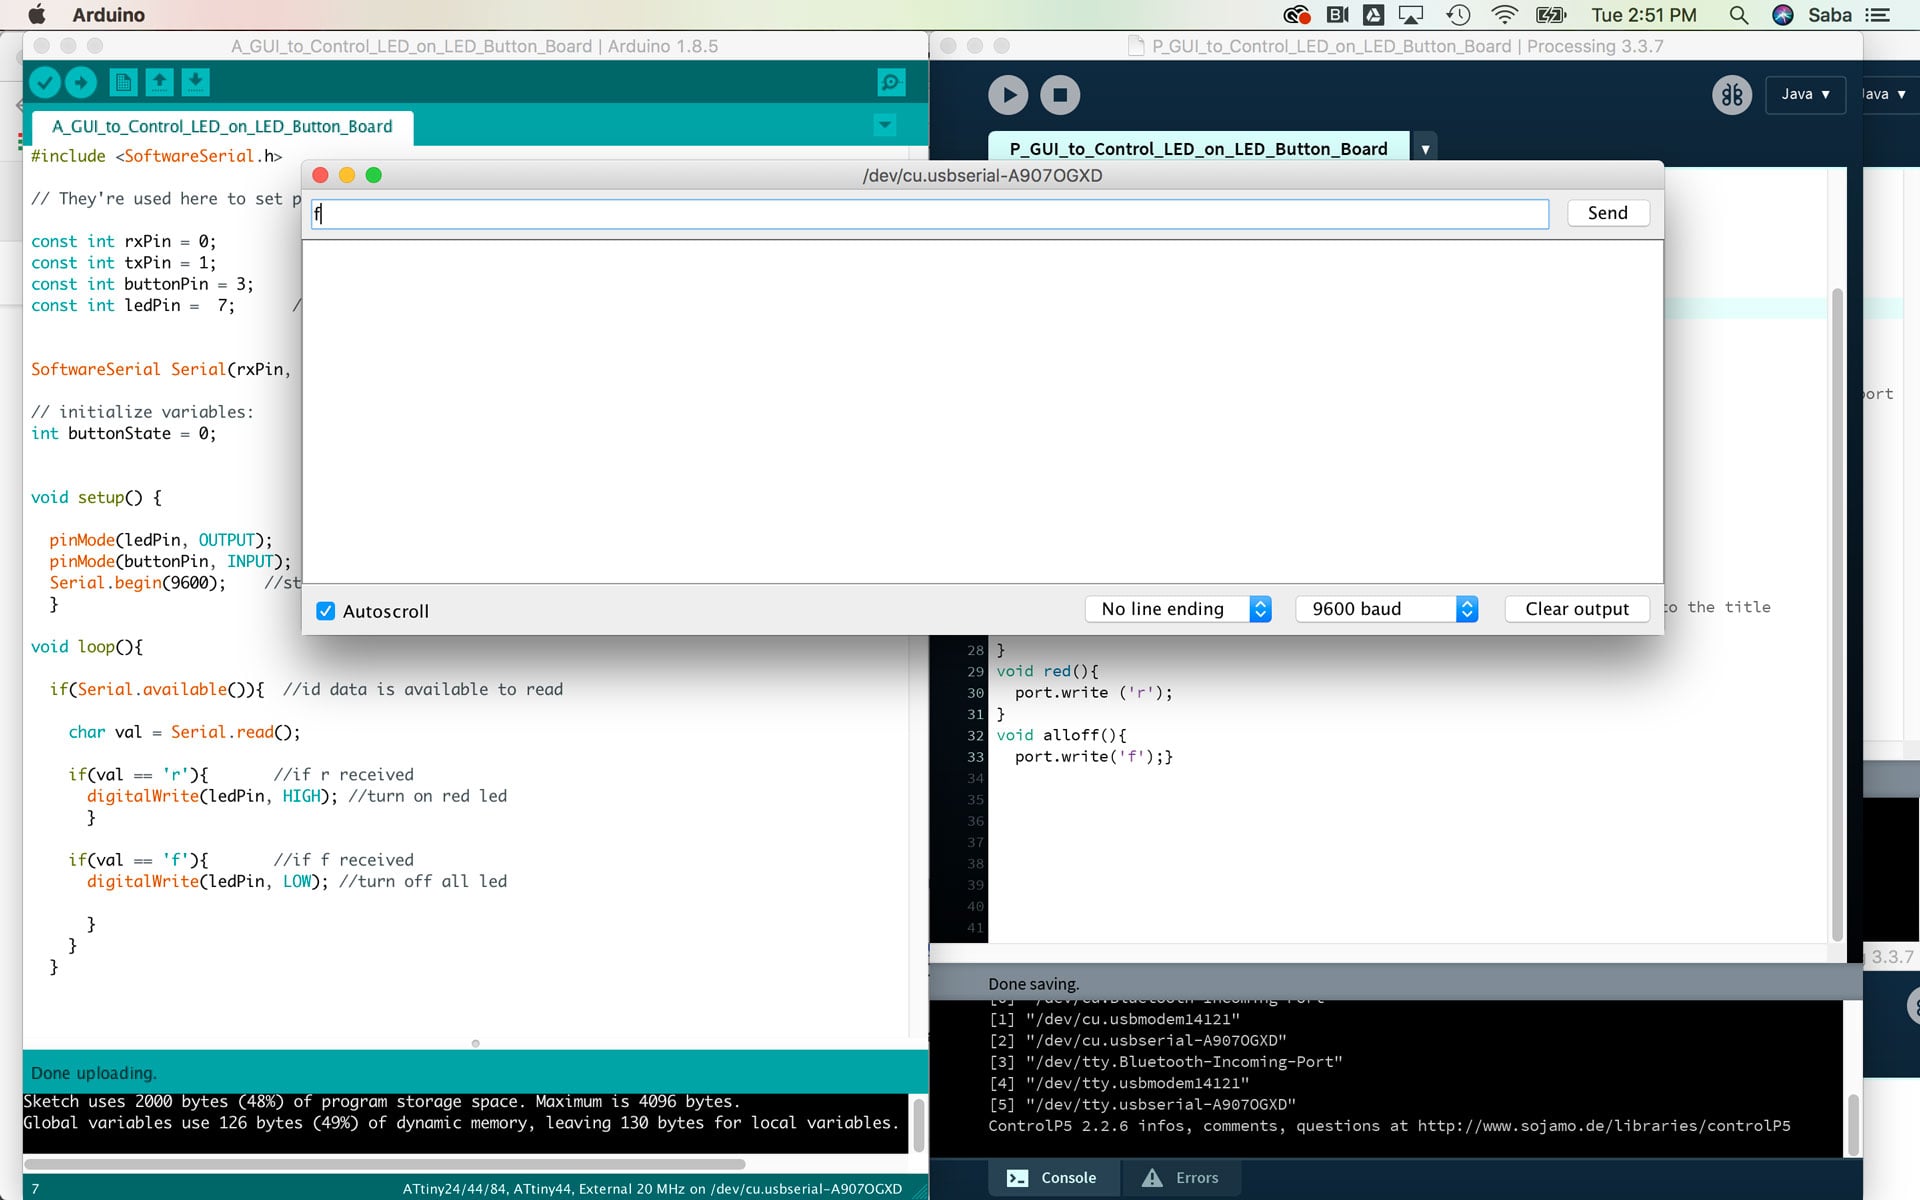Open a sketch with Arduino's open button
This screenshot has height=1200, width=1920.
[x=159, y=82]
